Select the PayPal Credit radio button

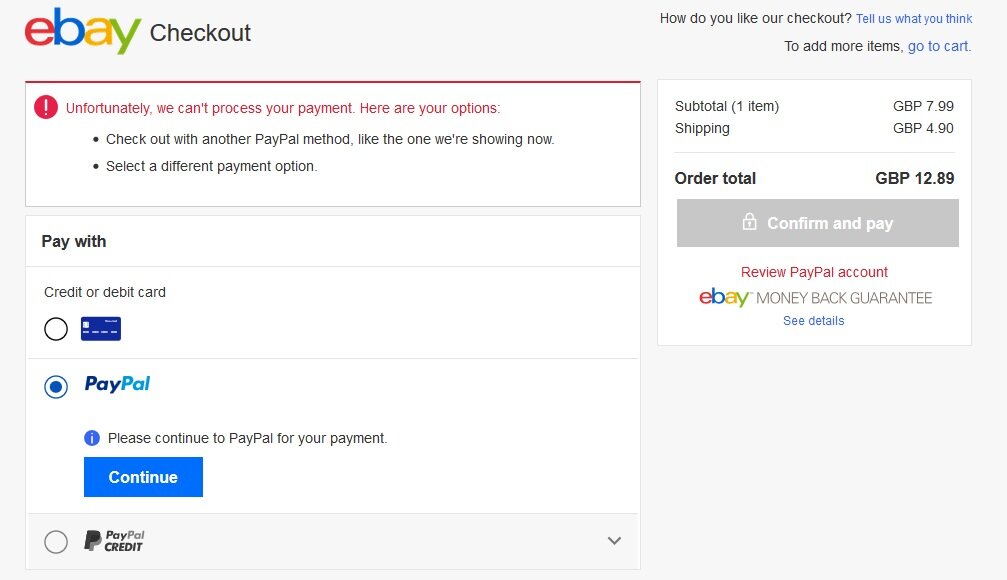56,541
